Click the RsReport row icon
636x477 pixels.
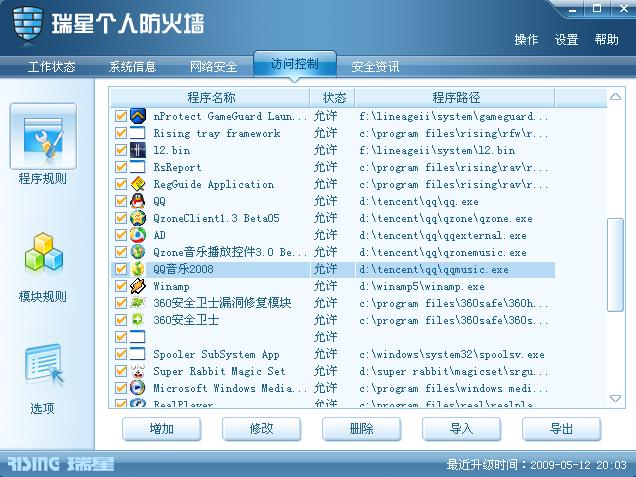[138, 167]
